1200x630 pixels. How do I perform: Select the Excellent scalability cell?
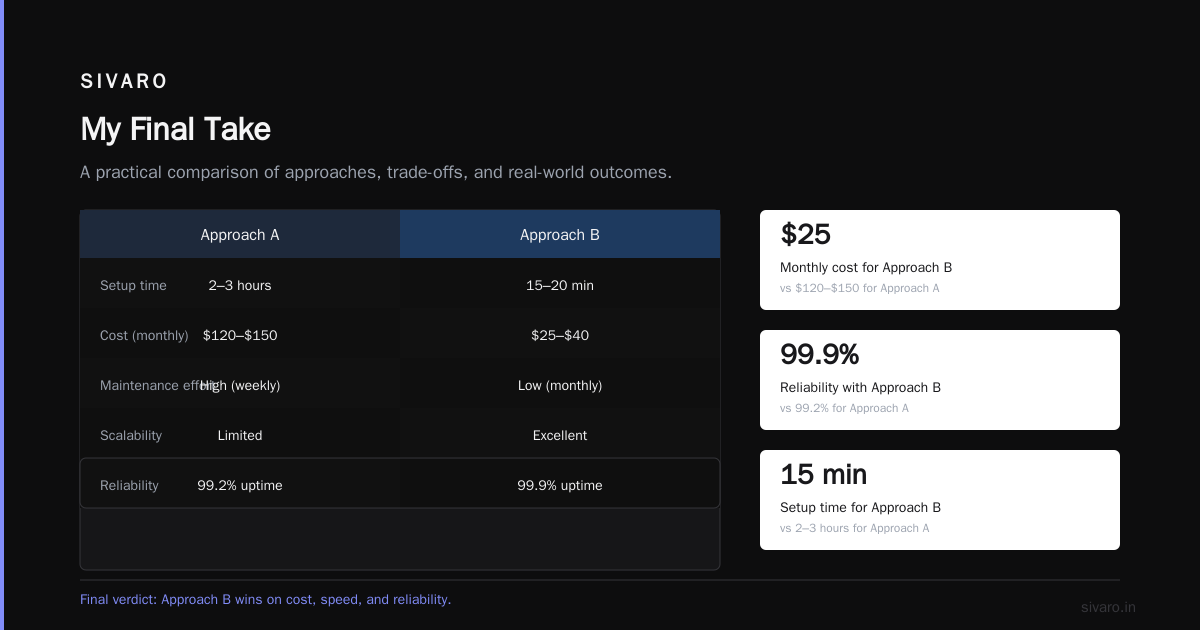pos(560,435)
